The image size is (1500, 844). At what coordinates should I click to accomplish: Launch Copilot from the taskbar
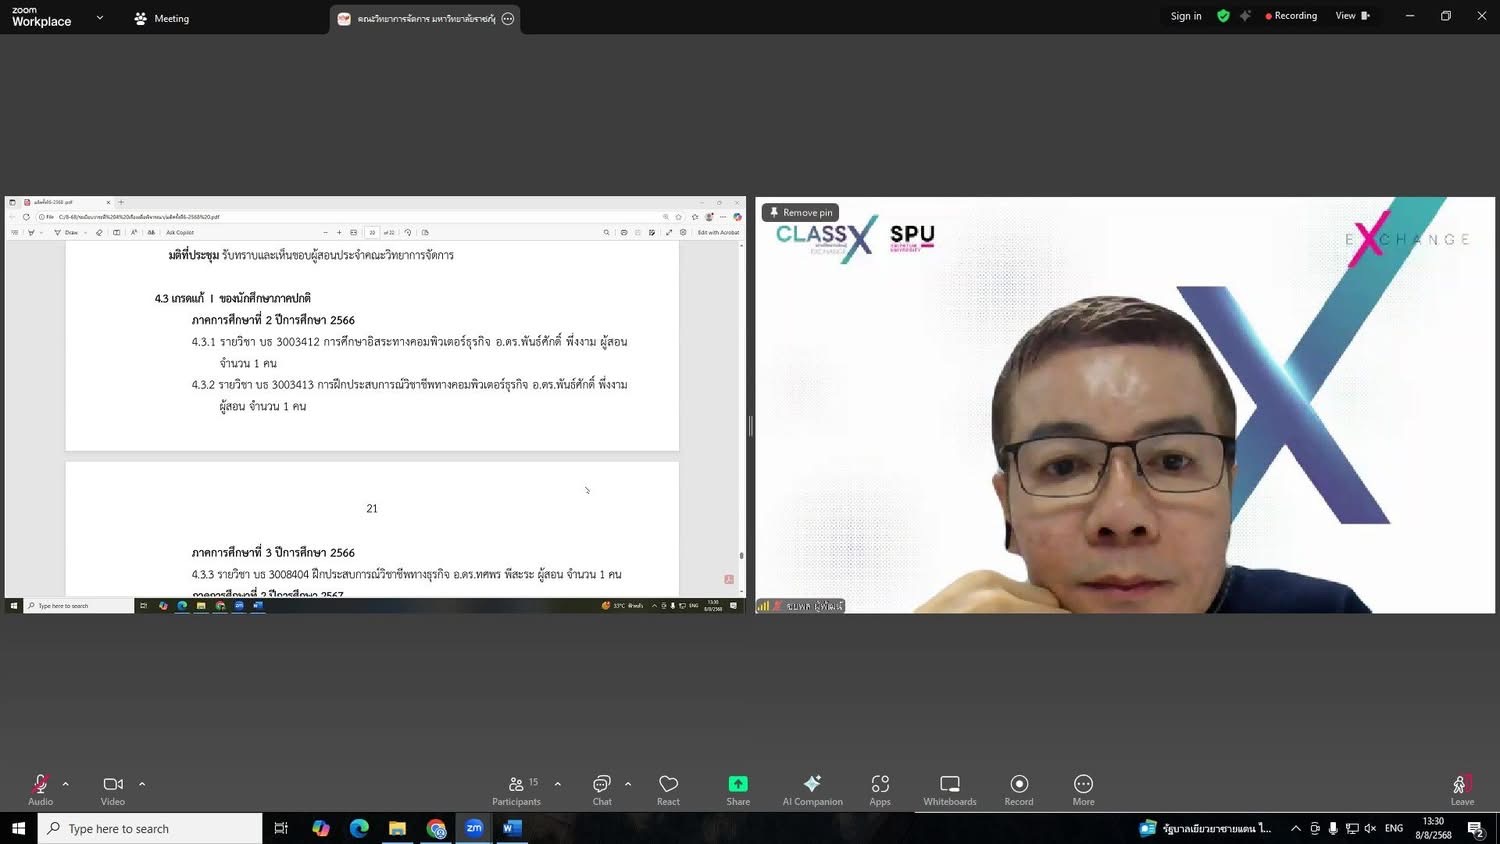[320, 828]
